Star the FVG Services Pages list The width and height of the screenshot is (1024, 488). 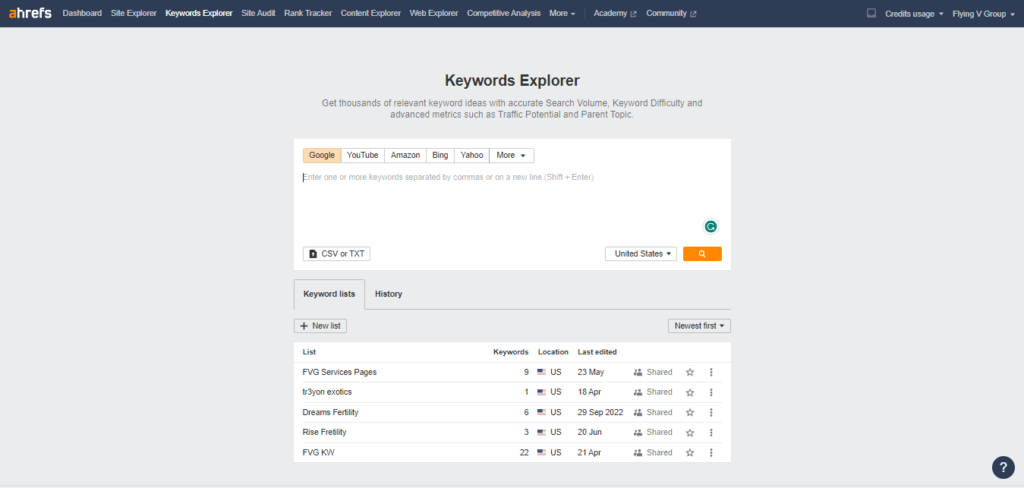pyautogui.click(x=690, y=372)
